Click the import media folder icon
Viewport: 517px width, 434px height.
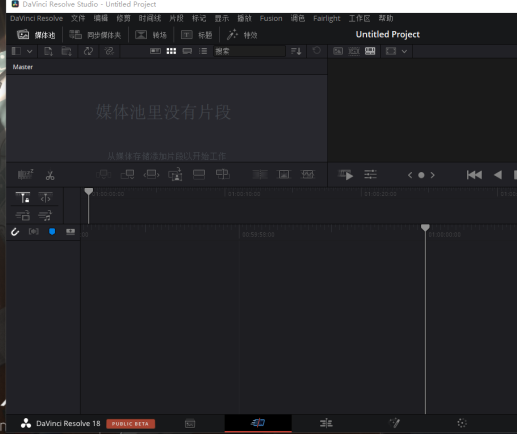pos(67,51)
